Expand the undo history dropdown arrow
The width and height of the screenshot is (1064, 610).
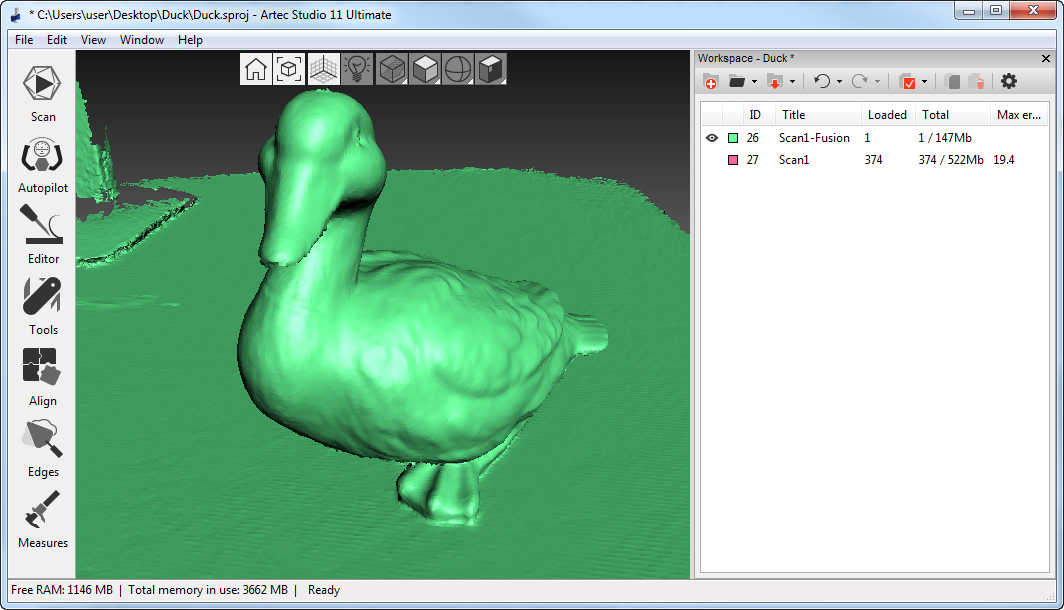tap(839, 82)
